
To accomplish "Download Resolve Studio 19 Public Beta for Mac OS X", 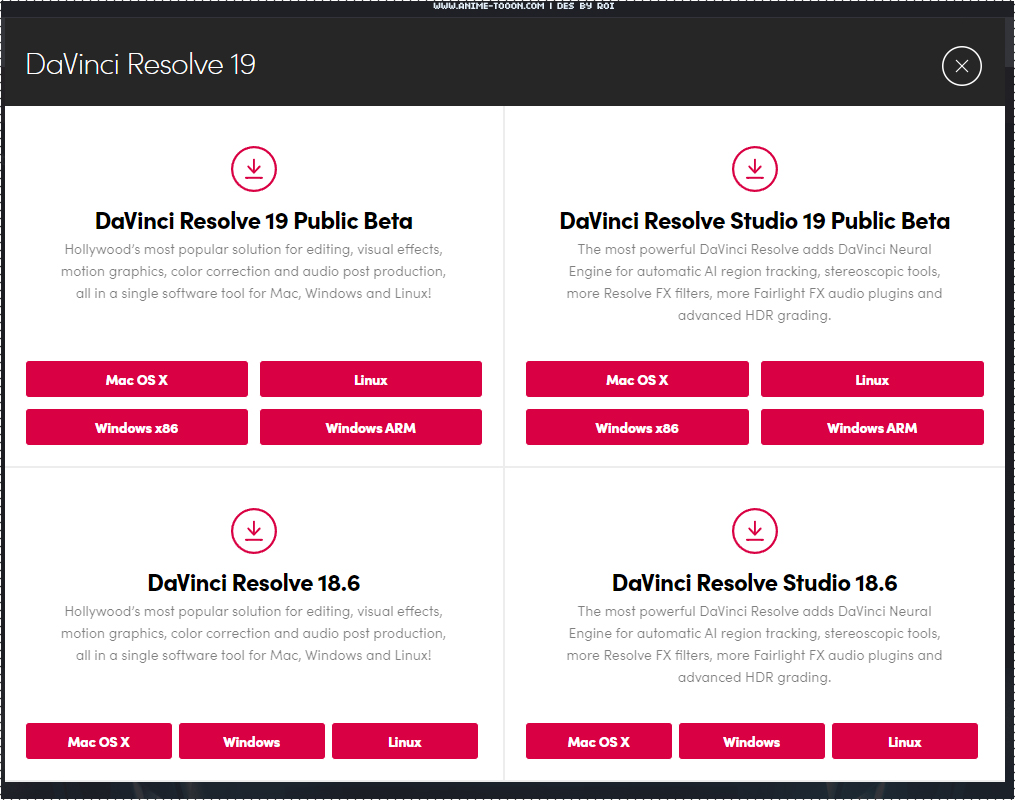I will tap(637, 379).
